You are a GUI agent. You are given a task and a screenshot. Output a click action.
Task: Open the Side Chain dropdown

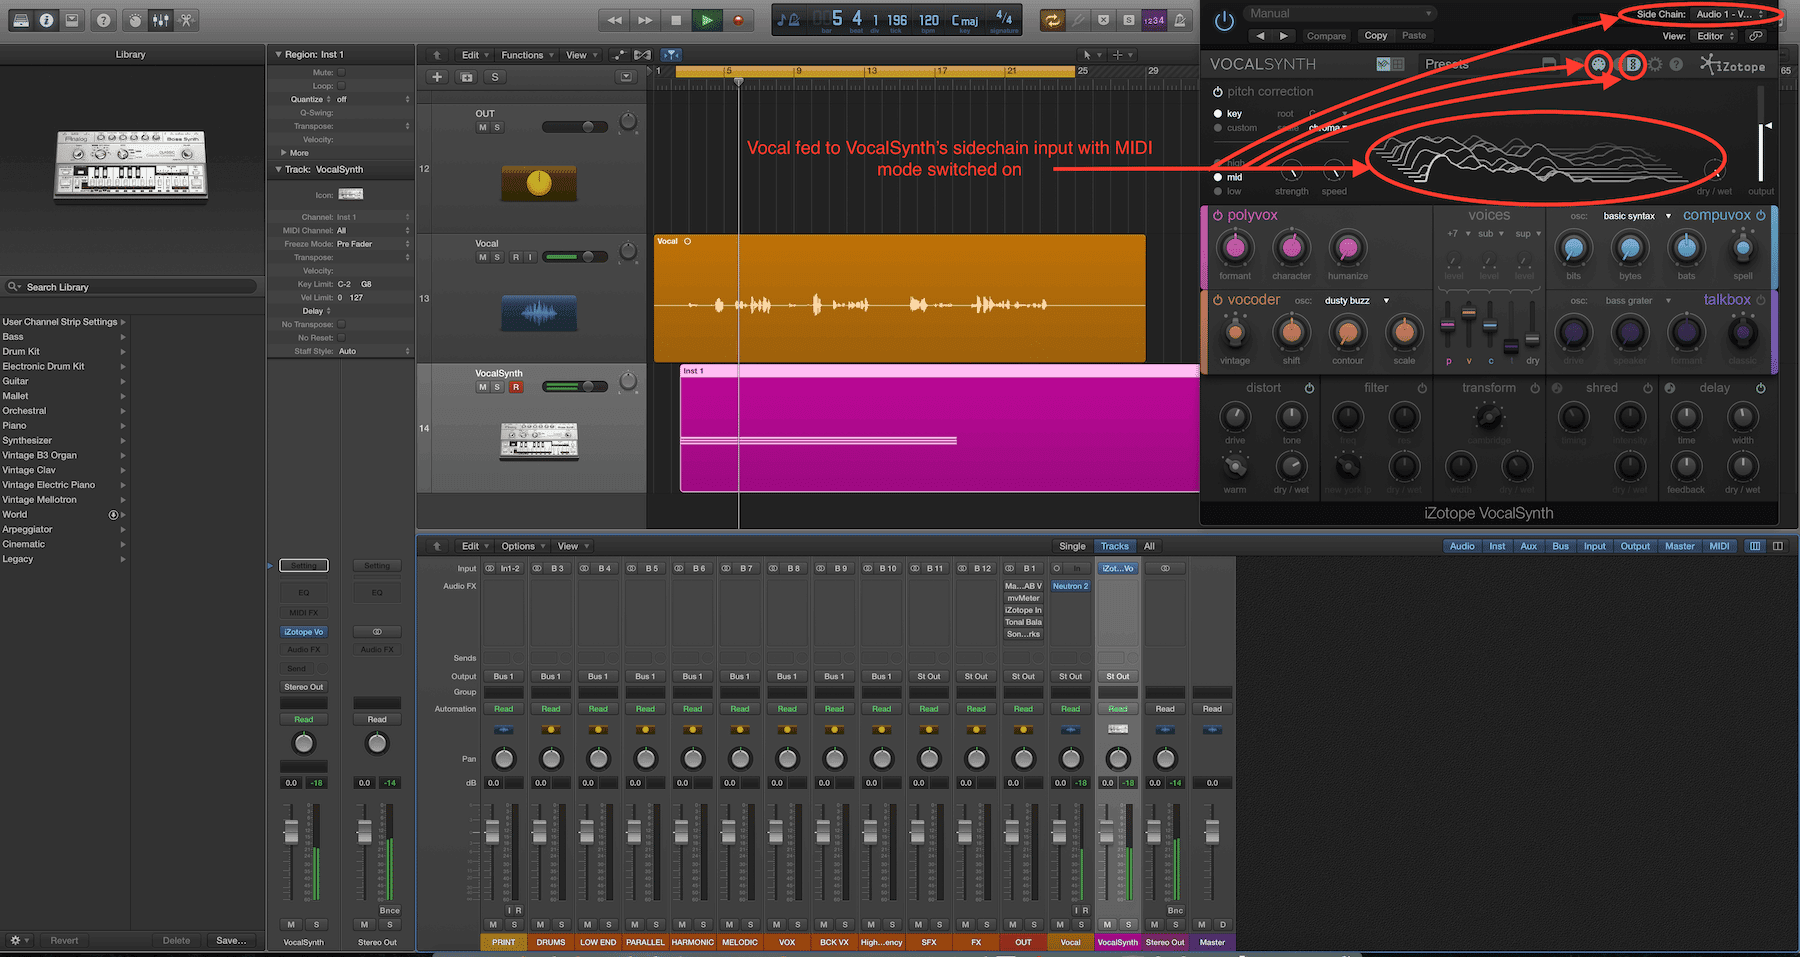tap(1730, 14)
